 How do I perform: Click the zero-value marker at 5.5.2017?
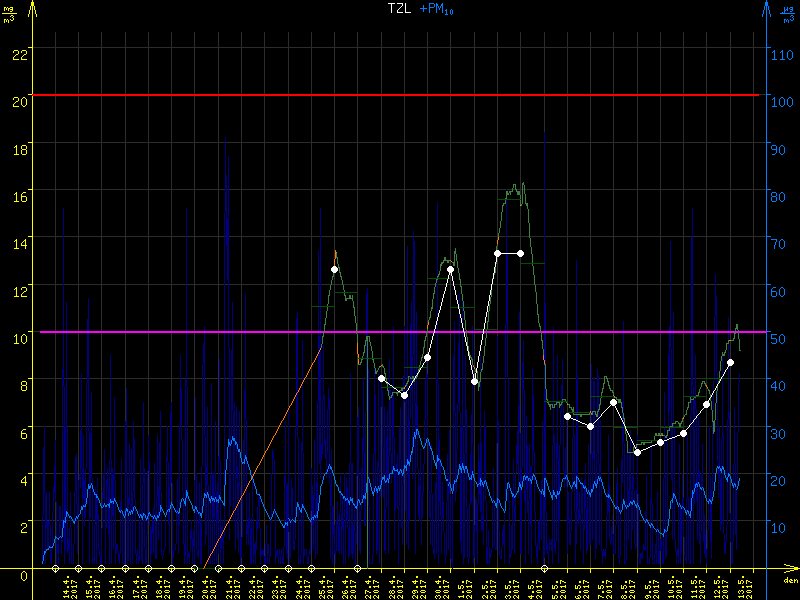coord(545,568)
